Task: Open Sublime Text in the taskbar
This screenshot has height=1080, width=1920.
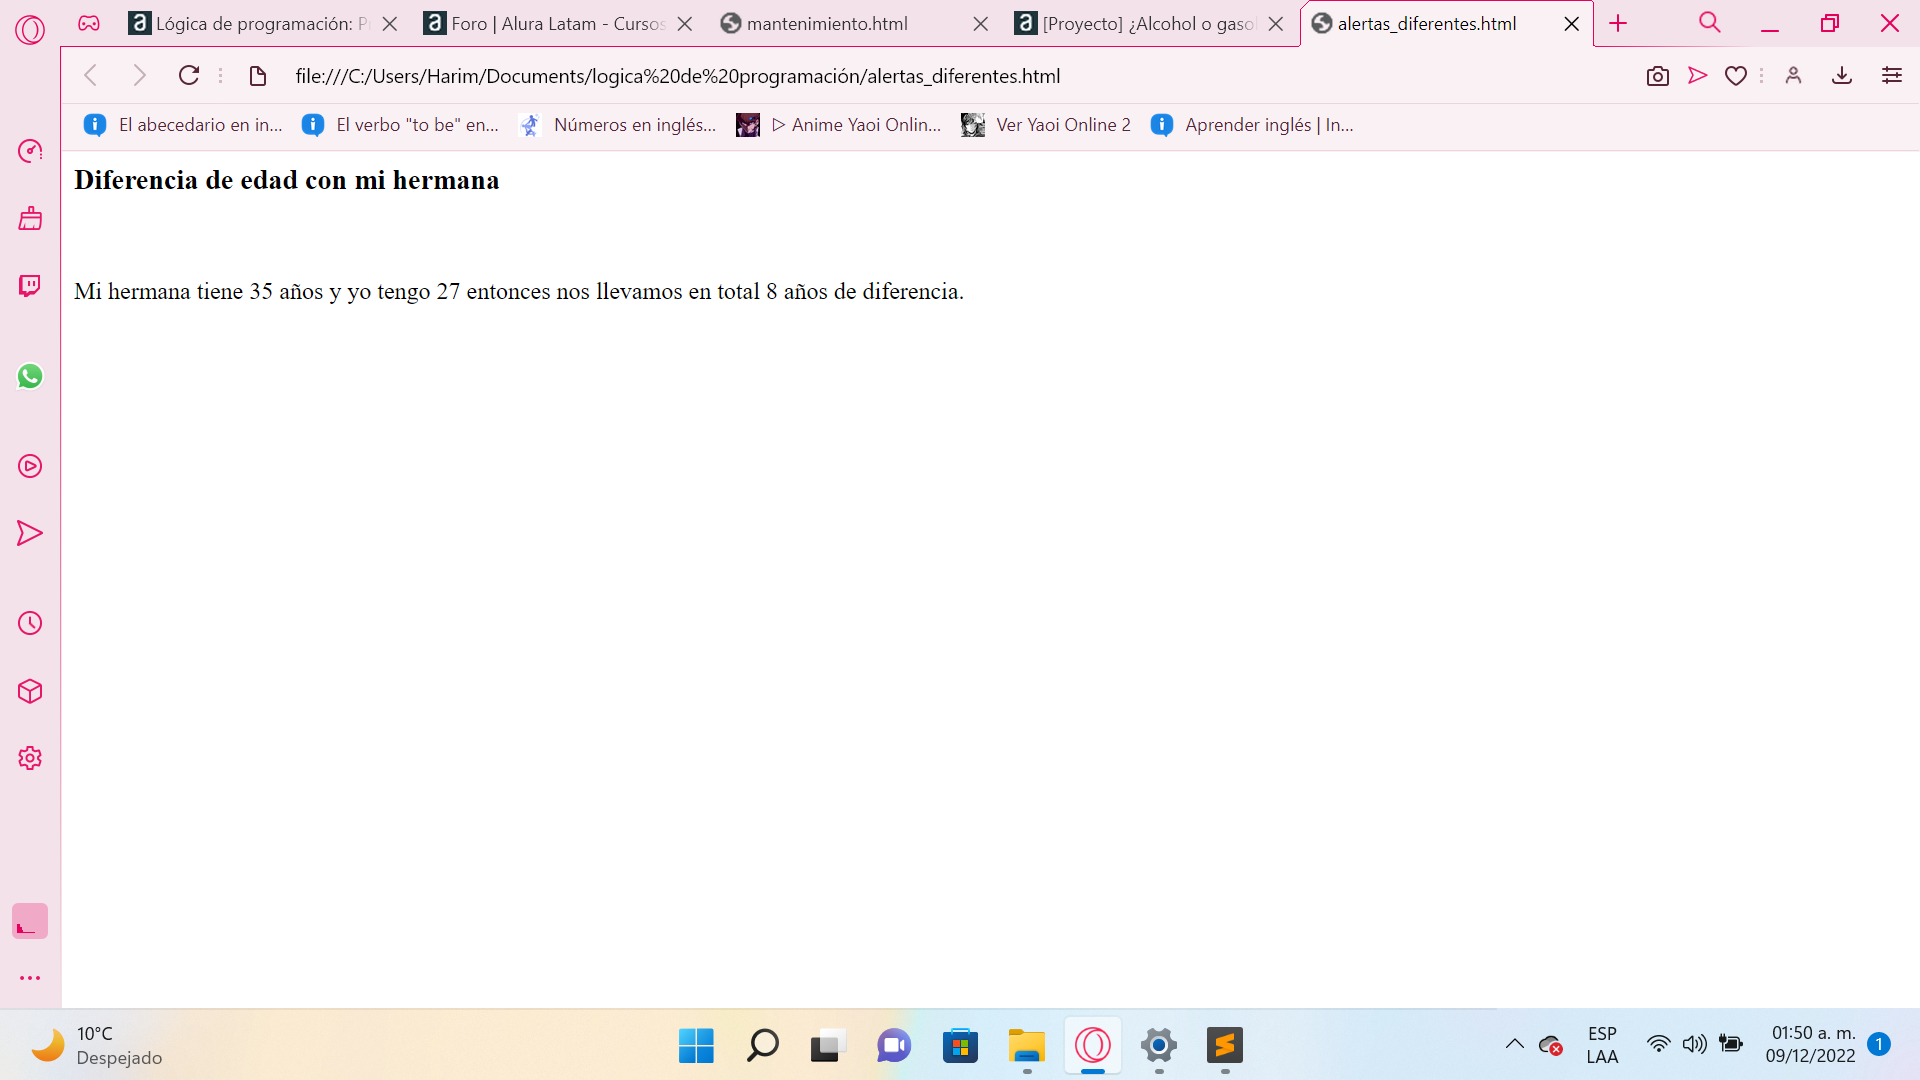Action: 1225,1046
